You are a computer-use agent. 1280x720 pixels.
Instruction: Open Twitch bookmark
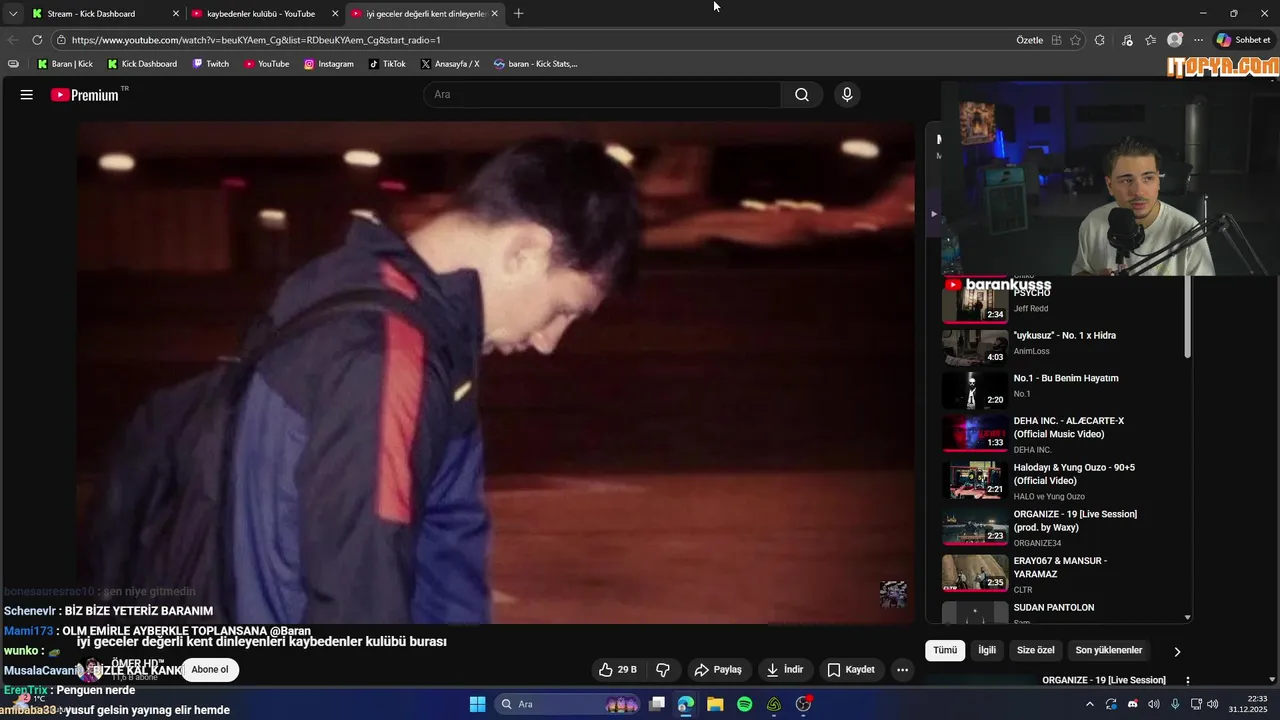pyautogui.click(x=210, y=64)
